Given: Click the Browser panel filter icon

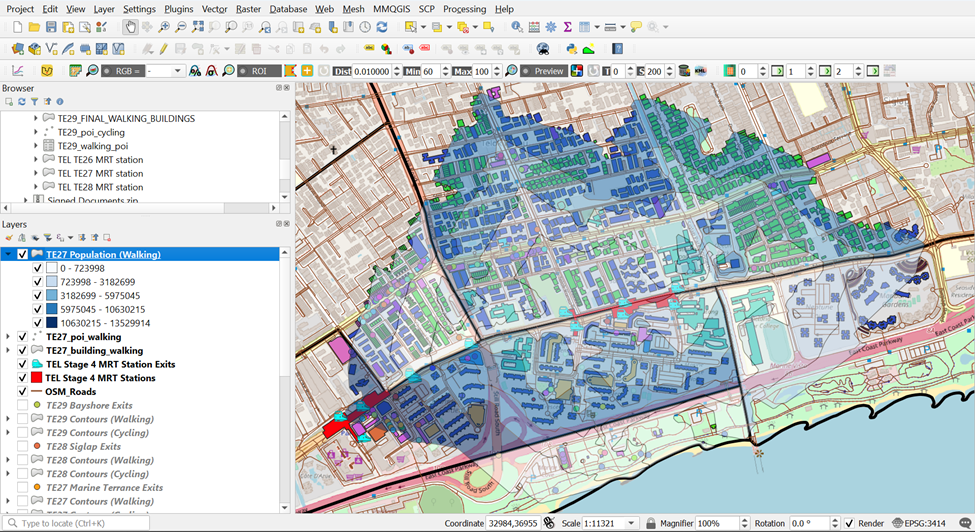Looking at the screenshot, I should coord(34,102).
